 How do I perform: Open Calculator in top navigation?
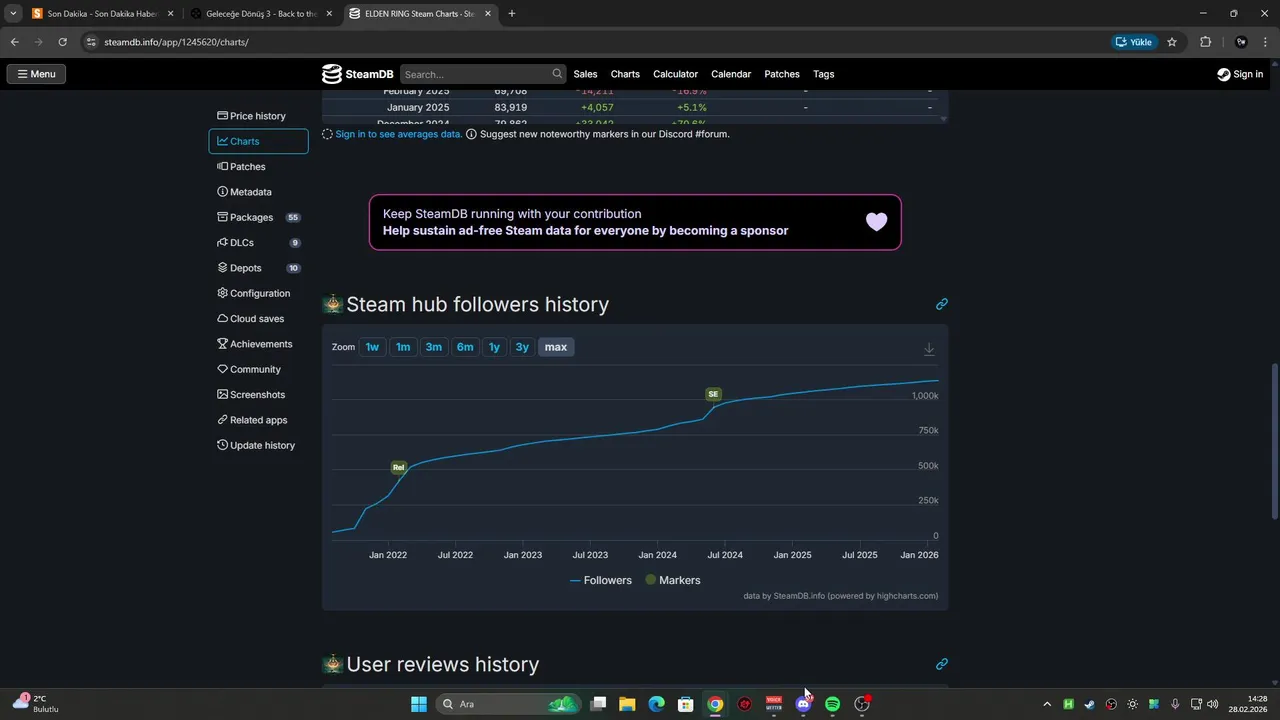(675, 74)
